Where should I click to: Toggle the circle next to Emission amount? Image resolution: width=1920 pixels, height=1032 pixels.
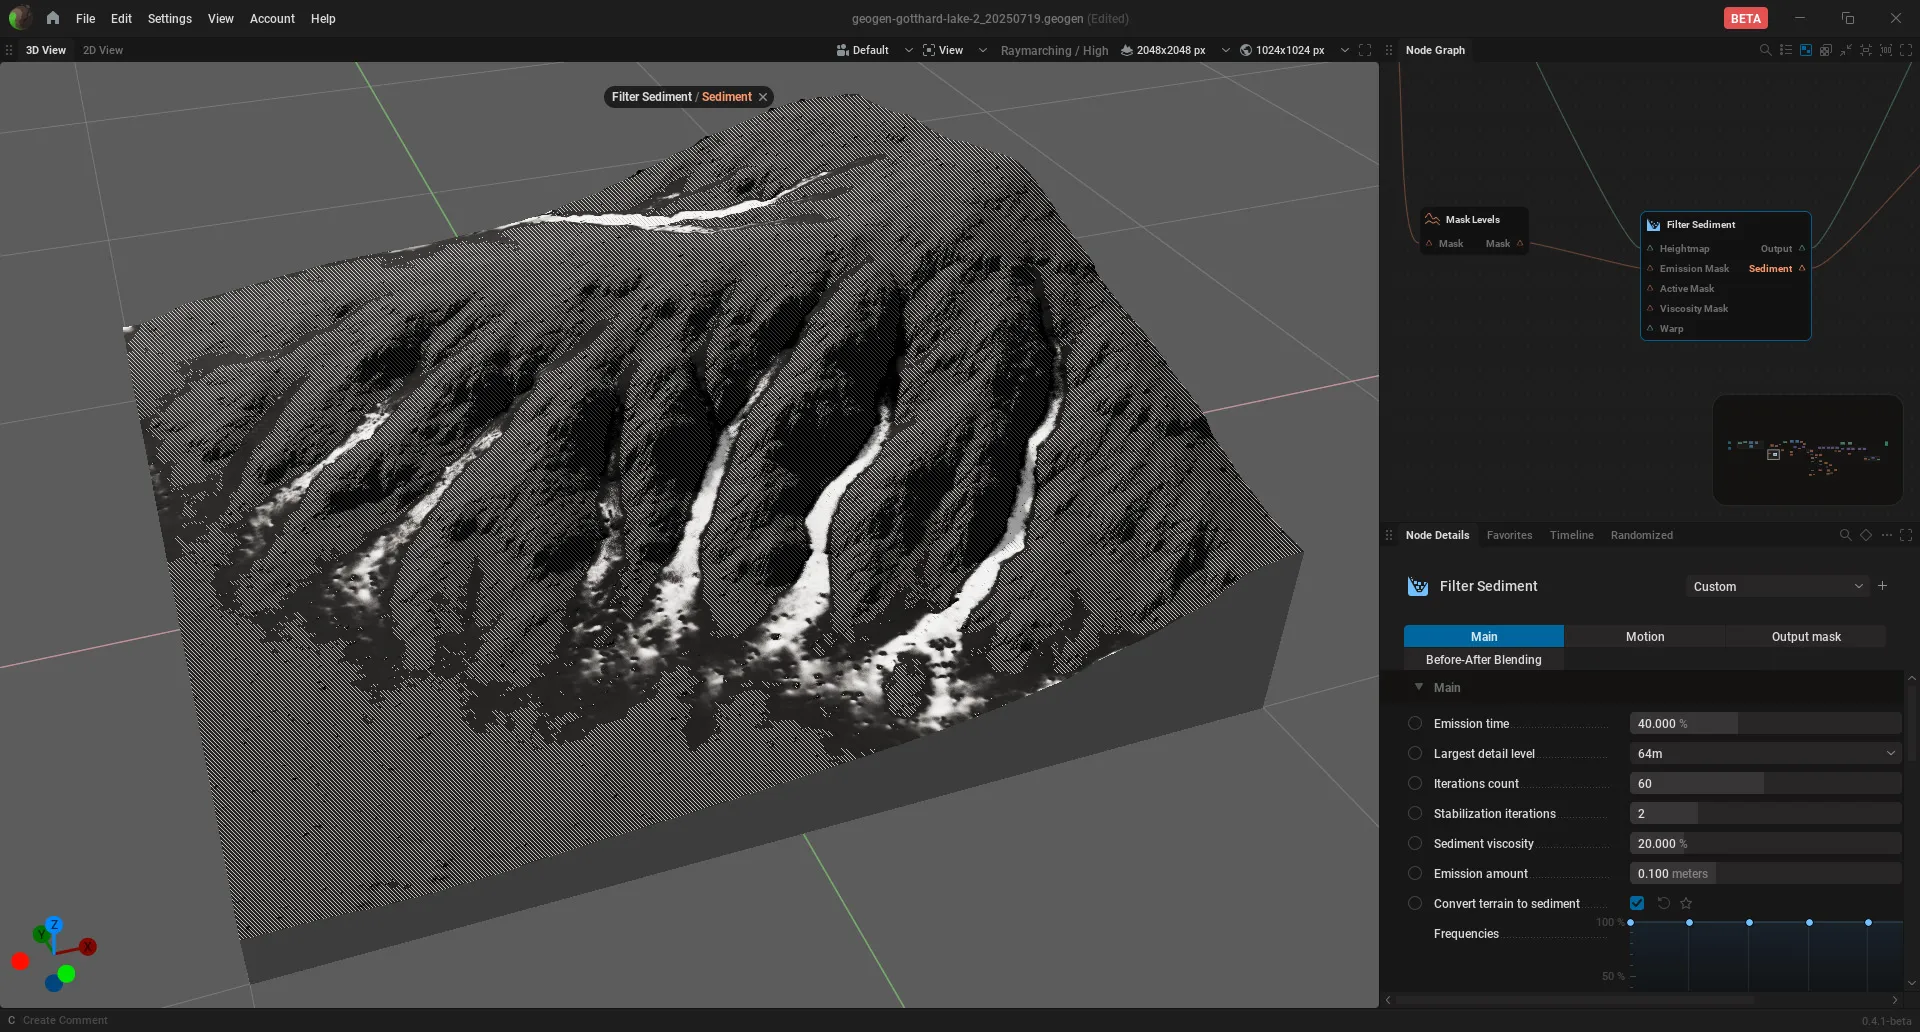click(x=1415, y=873)
